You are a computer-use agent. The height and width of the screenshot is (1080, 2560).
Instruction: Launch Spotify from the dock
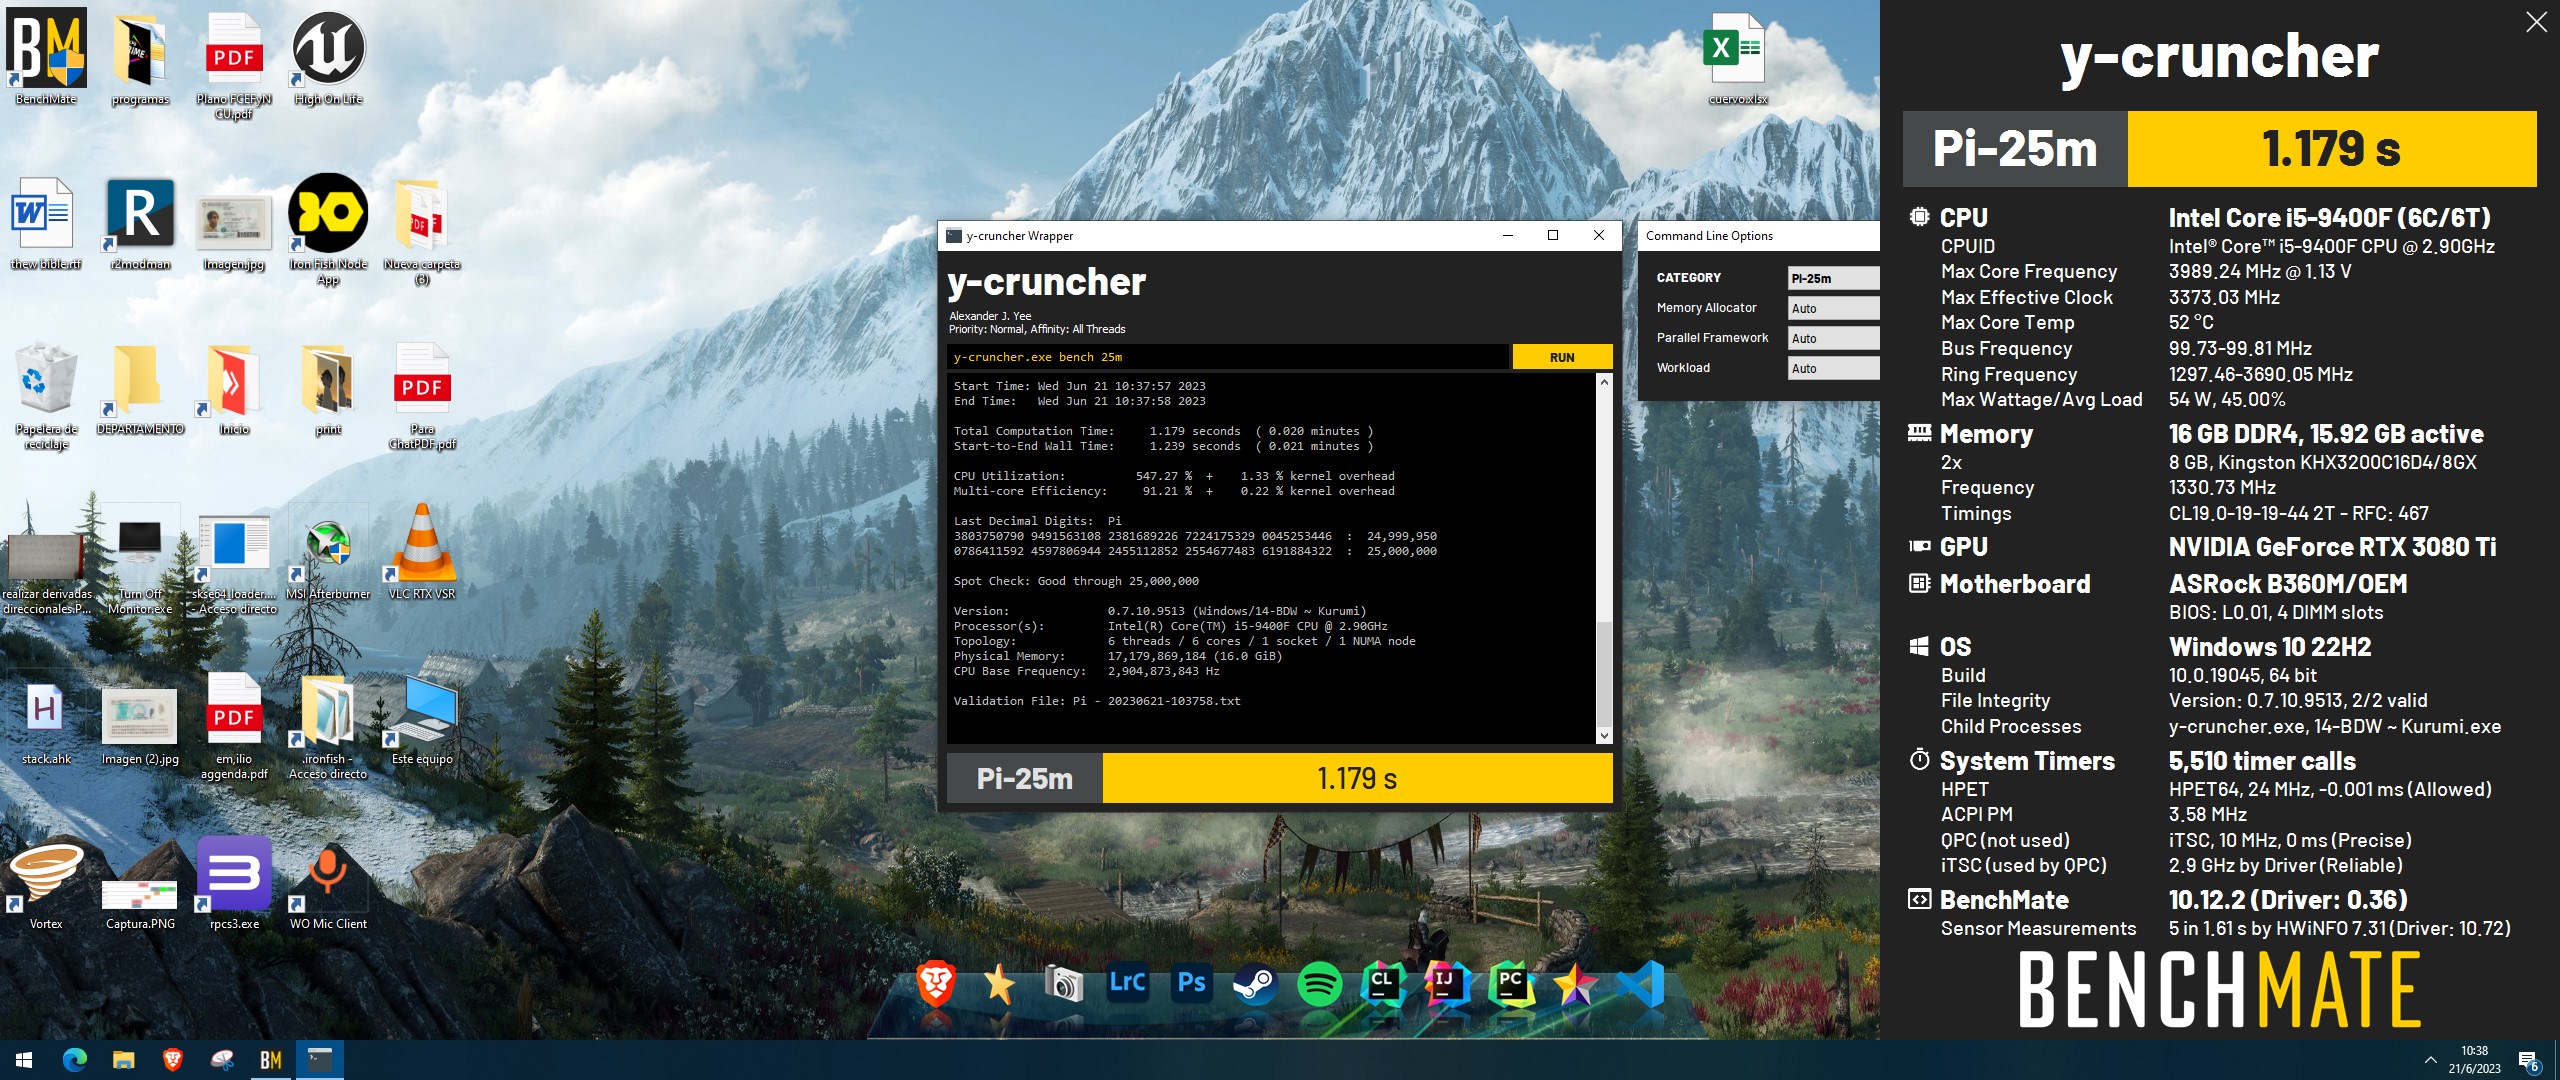[x=1319, y=984]
